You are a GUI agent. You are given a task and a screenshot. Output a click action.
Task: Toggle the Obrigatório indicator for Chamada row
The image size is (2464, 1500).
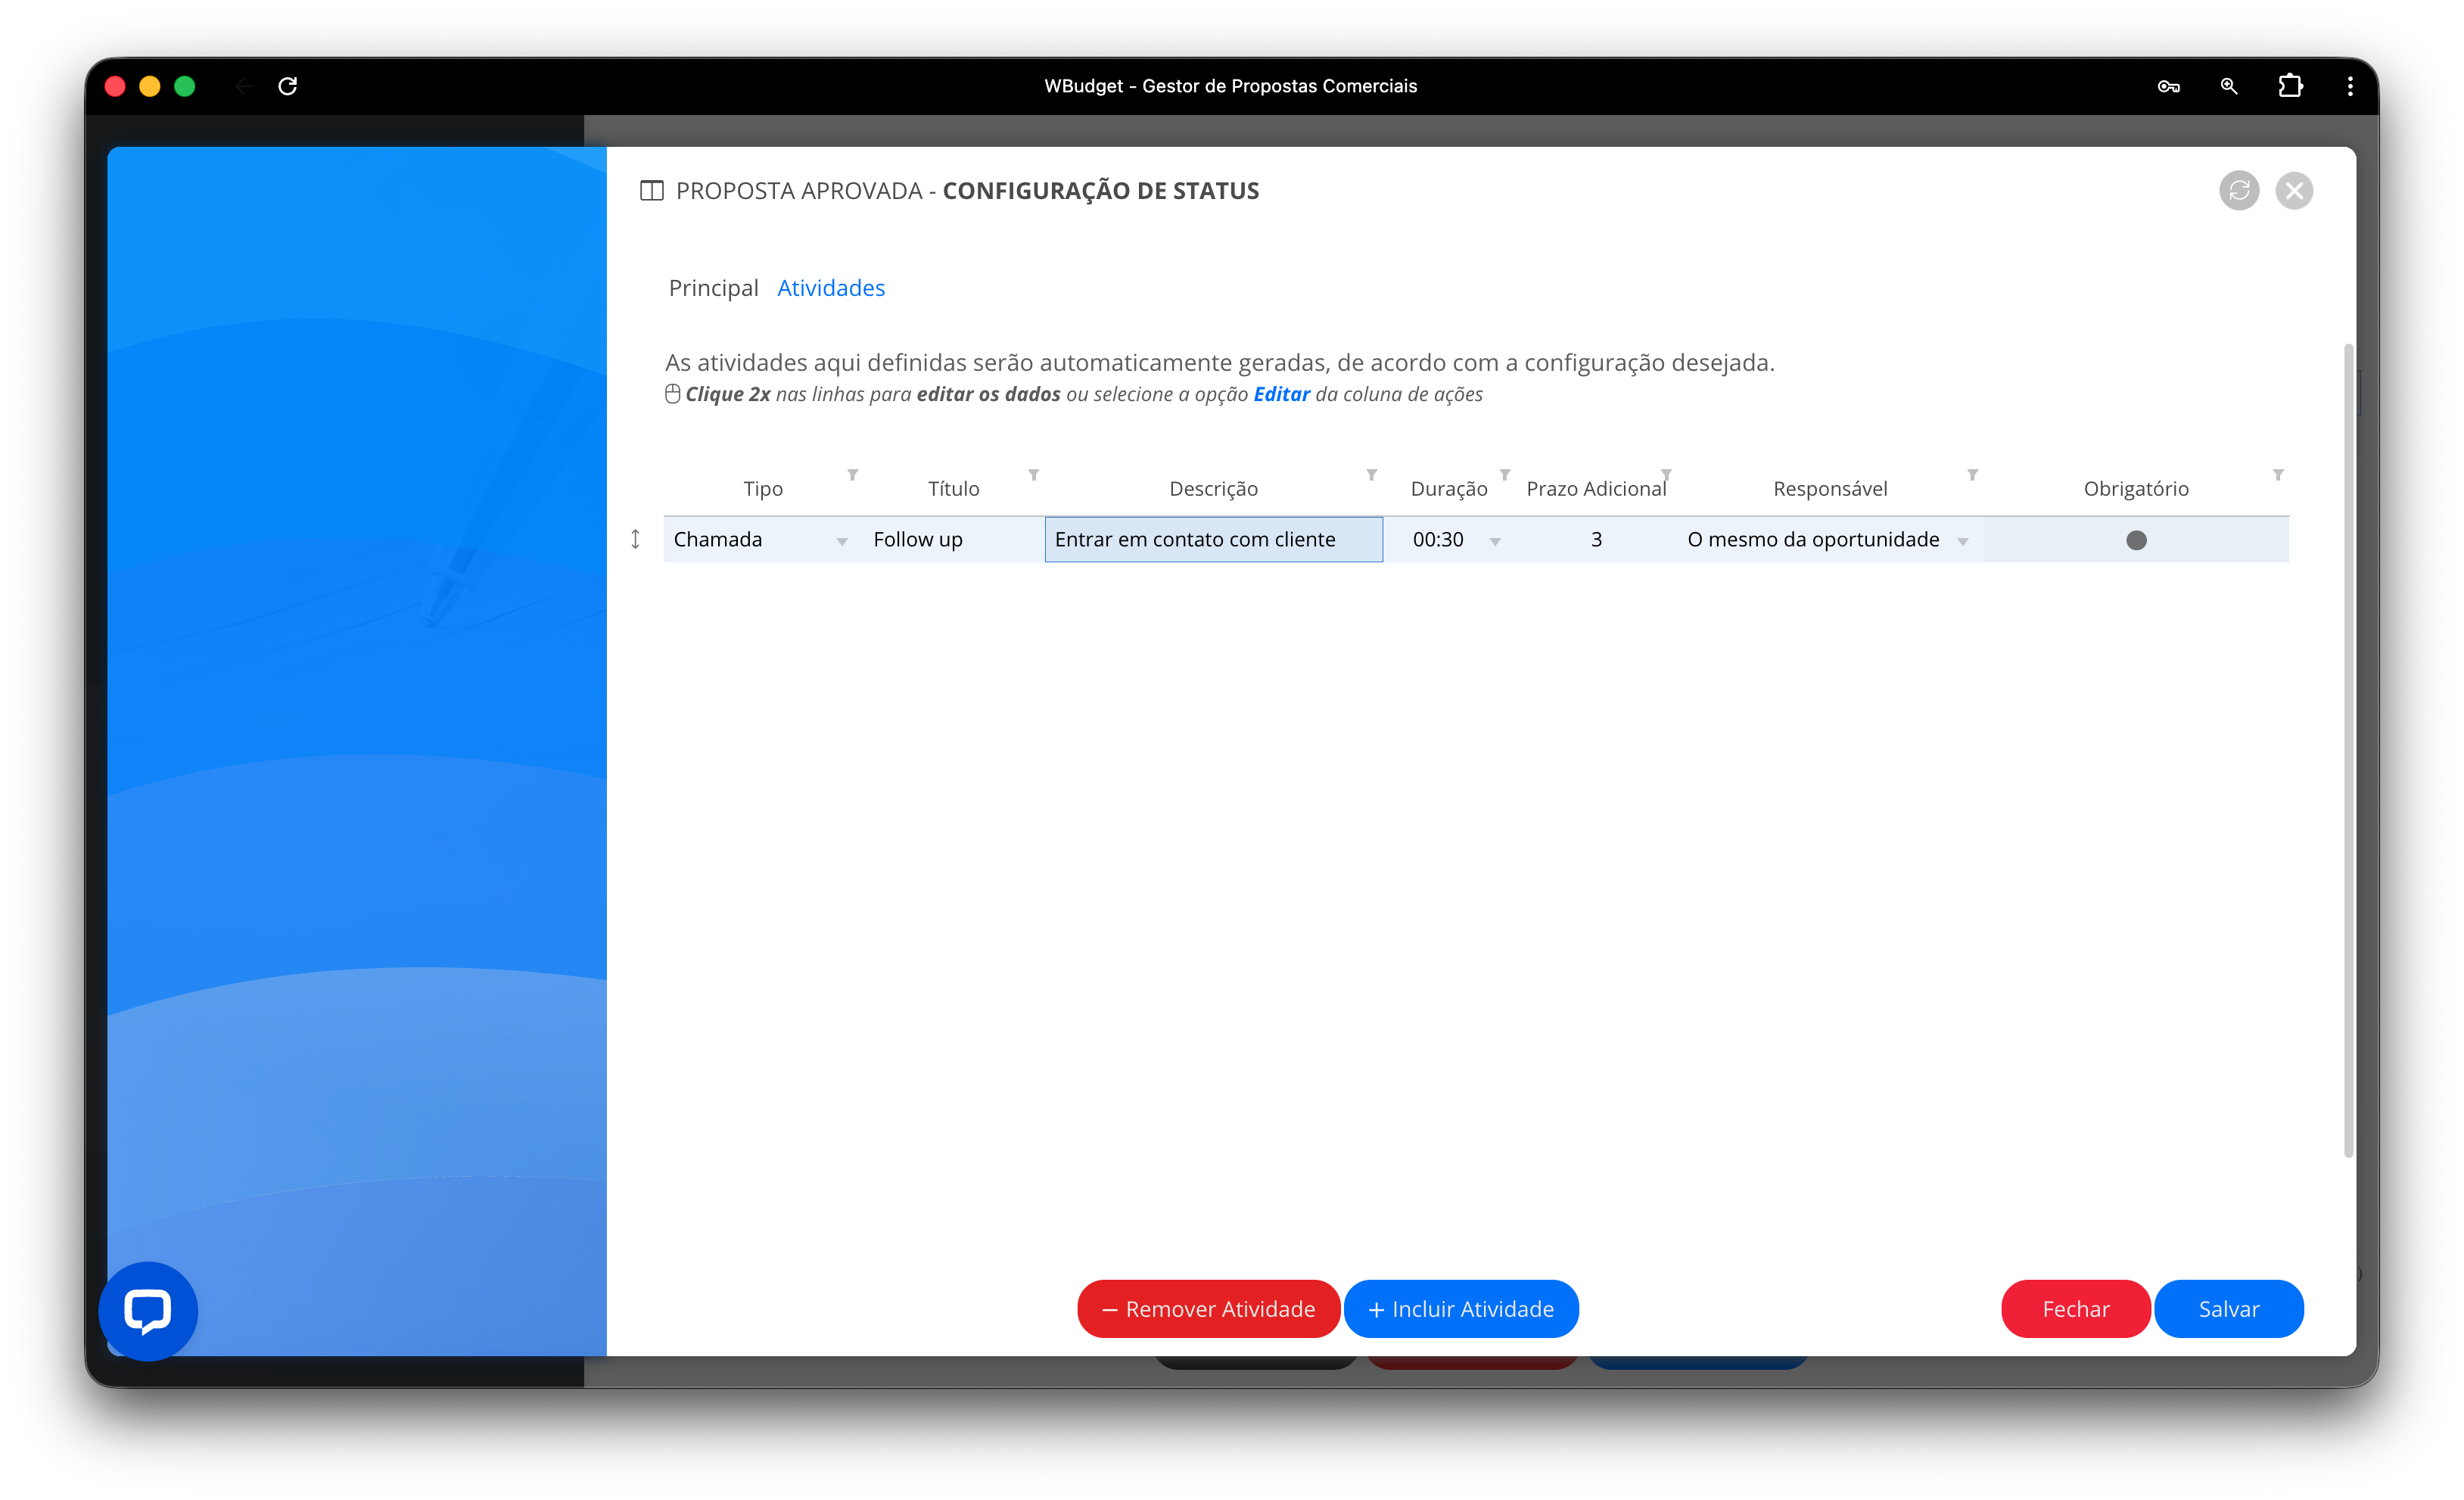2136,540
